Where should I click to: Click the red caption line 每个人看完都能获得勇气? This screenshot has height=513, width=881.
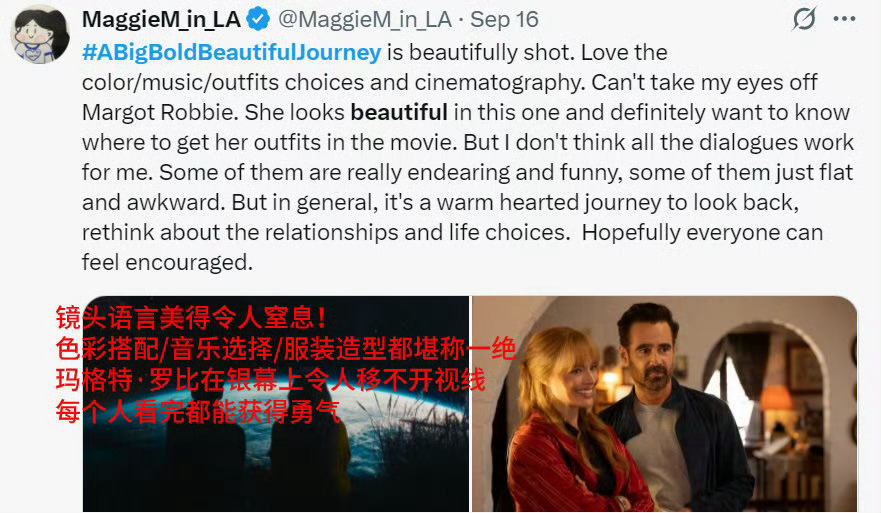(198, 412)
